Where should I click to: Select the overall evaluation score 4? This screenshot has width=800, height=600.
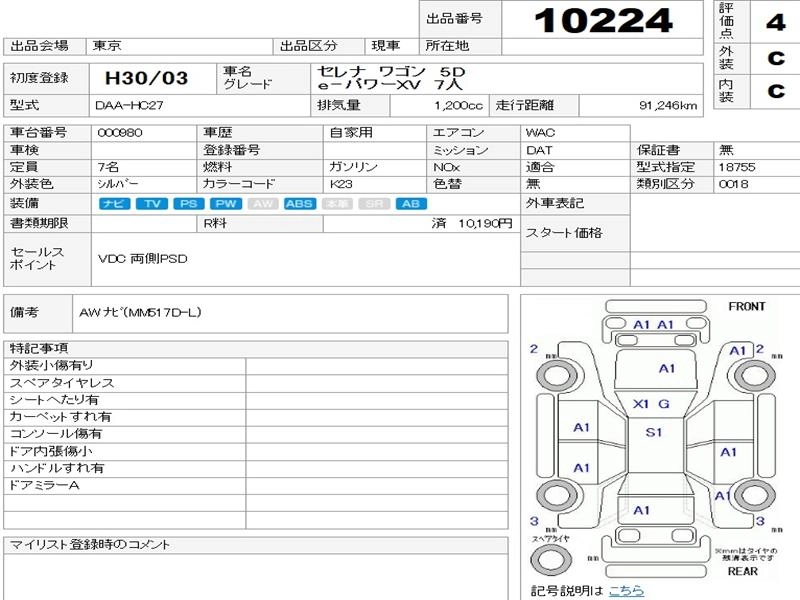[776, 22]
